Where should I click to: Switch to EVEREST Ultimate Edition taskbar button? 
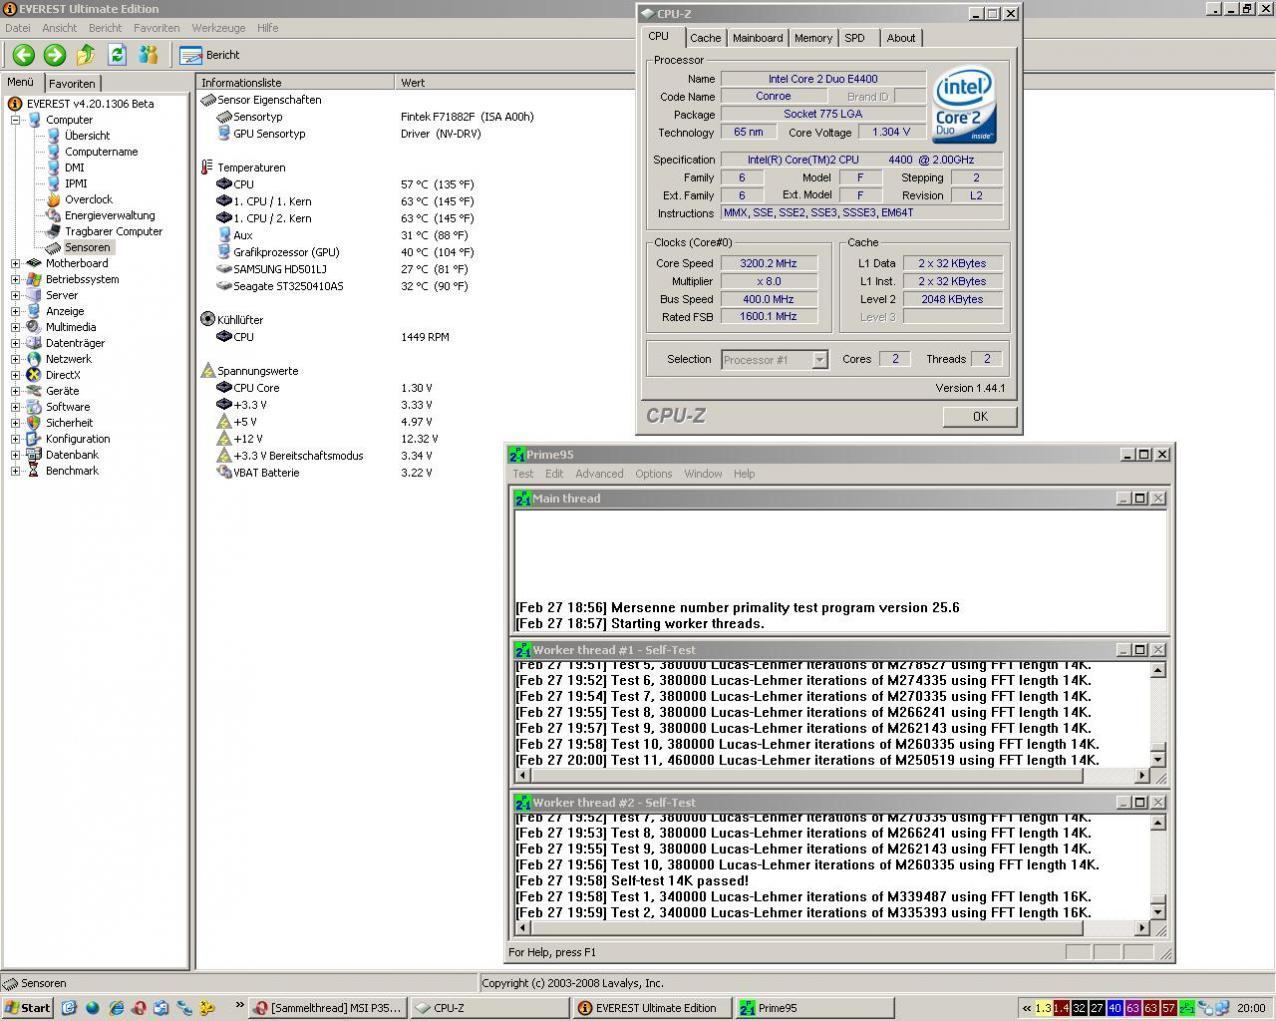[x=651, y=1008]
